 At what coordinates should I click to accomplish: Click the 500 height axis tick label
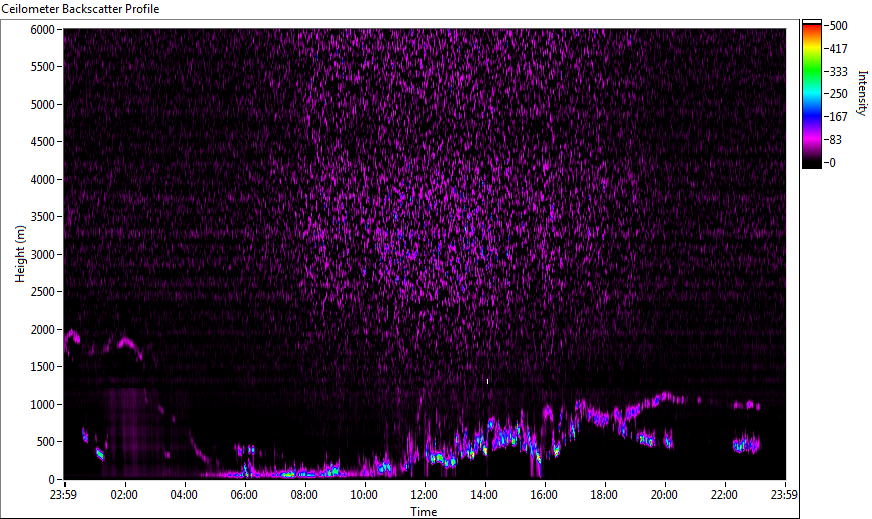(46, 442)
